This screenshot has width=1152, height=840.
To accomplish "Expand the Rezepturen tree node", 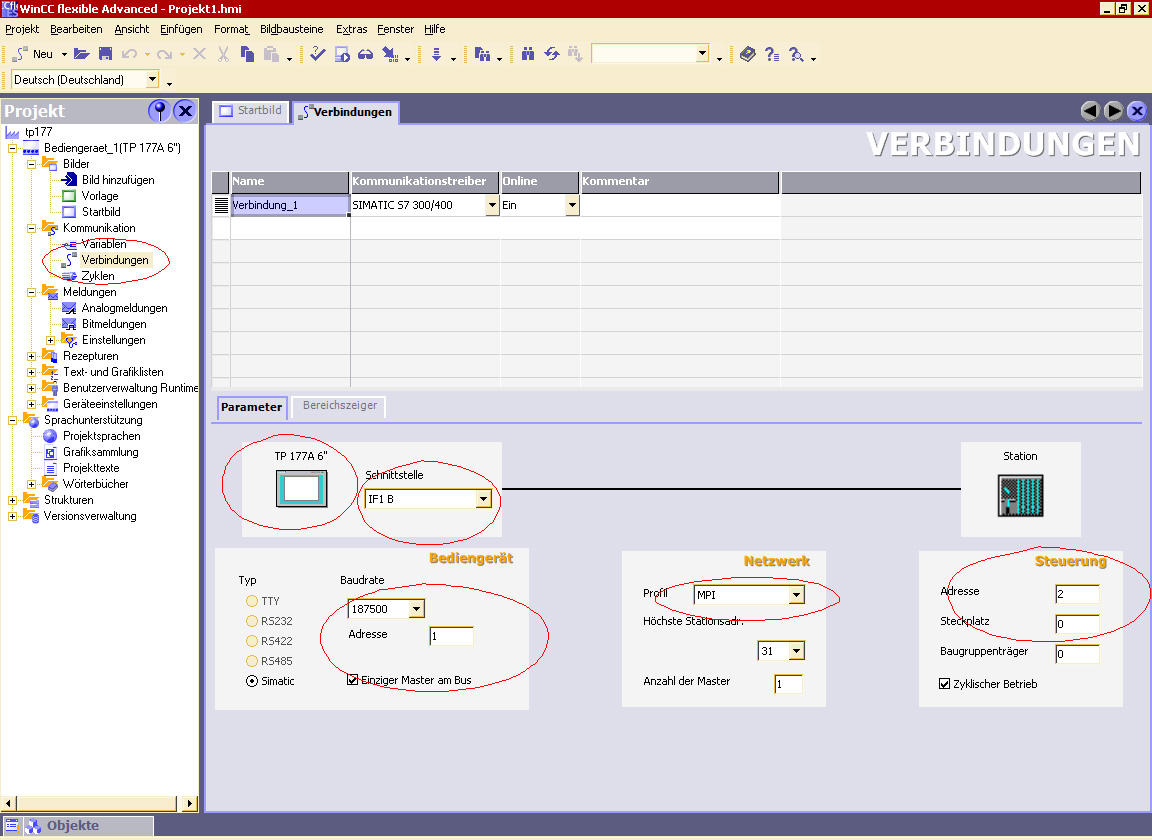I will [32, 356].
